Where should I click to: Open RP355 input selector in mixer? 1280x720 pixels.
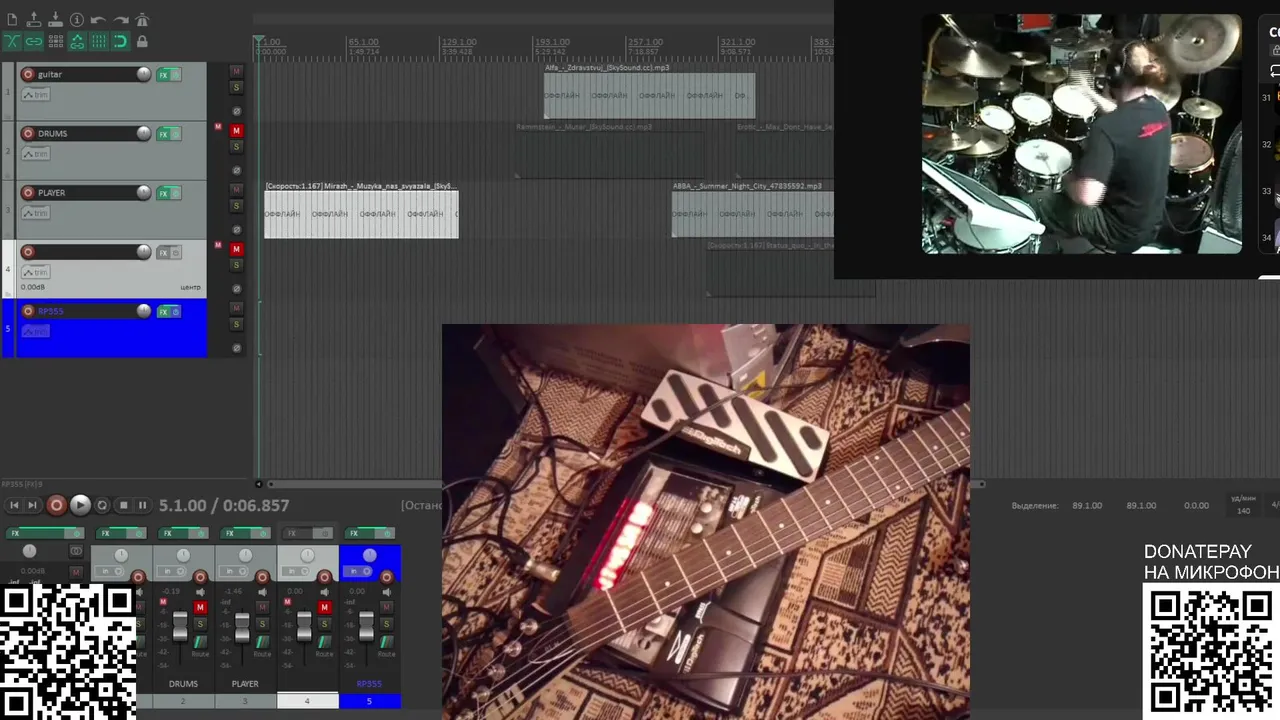[x=357, y=571]
